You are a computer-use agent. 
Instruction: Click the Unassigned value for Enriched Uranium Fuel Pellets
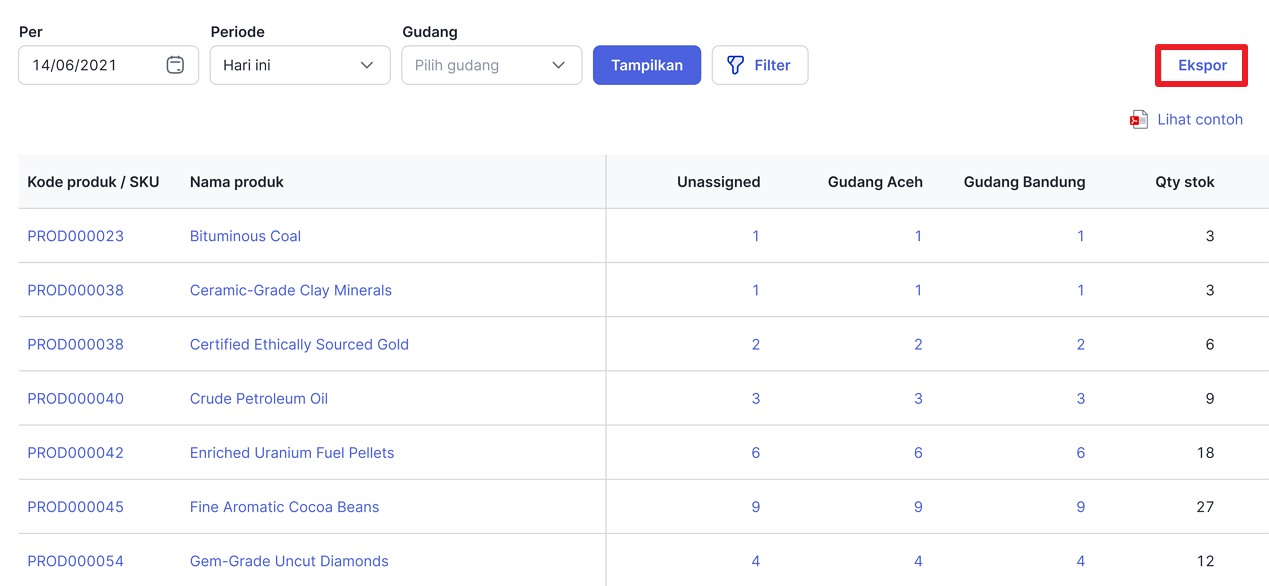(x=756, y=452)
